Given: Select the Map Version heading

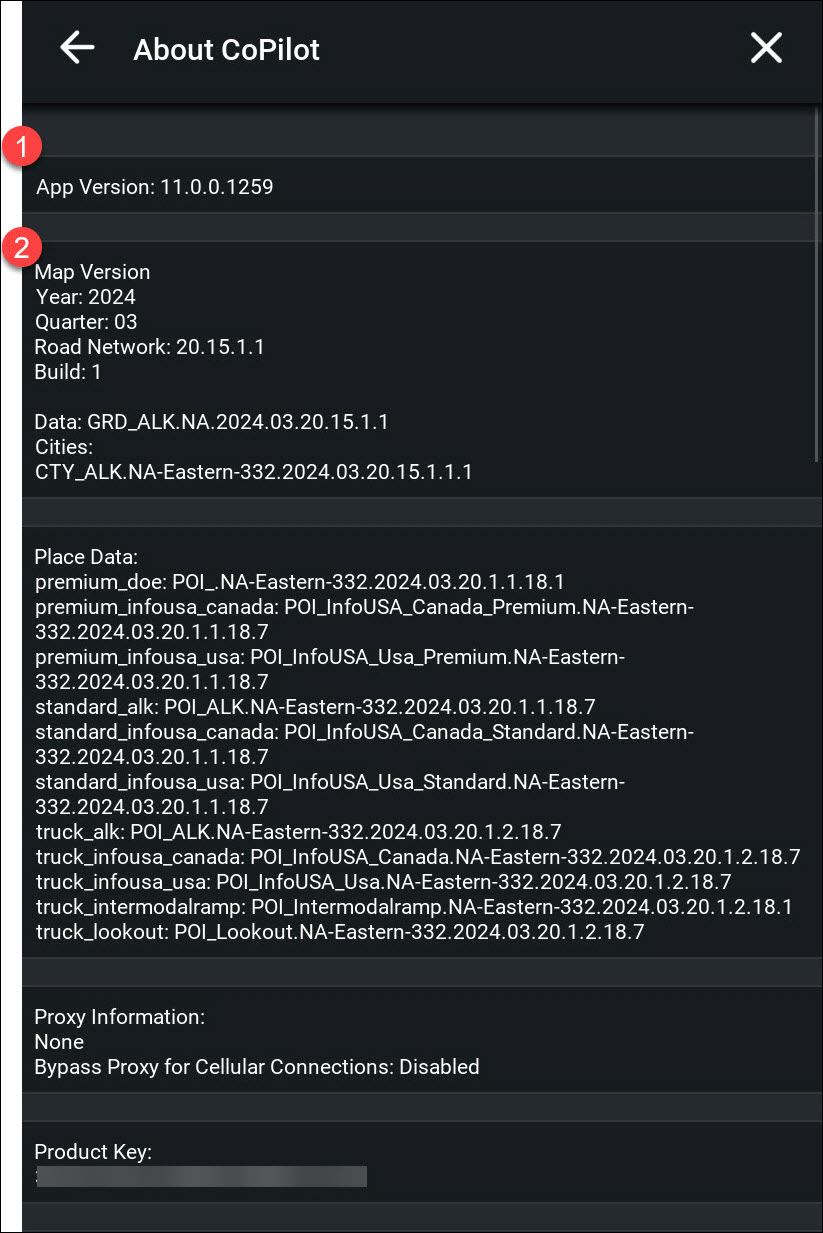Looking at the screenshot, I should [92, 272].
